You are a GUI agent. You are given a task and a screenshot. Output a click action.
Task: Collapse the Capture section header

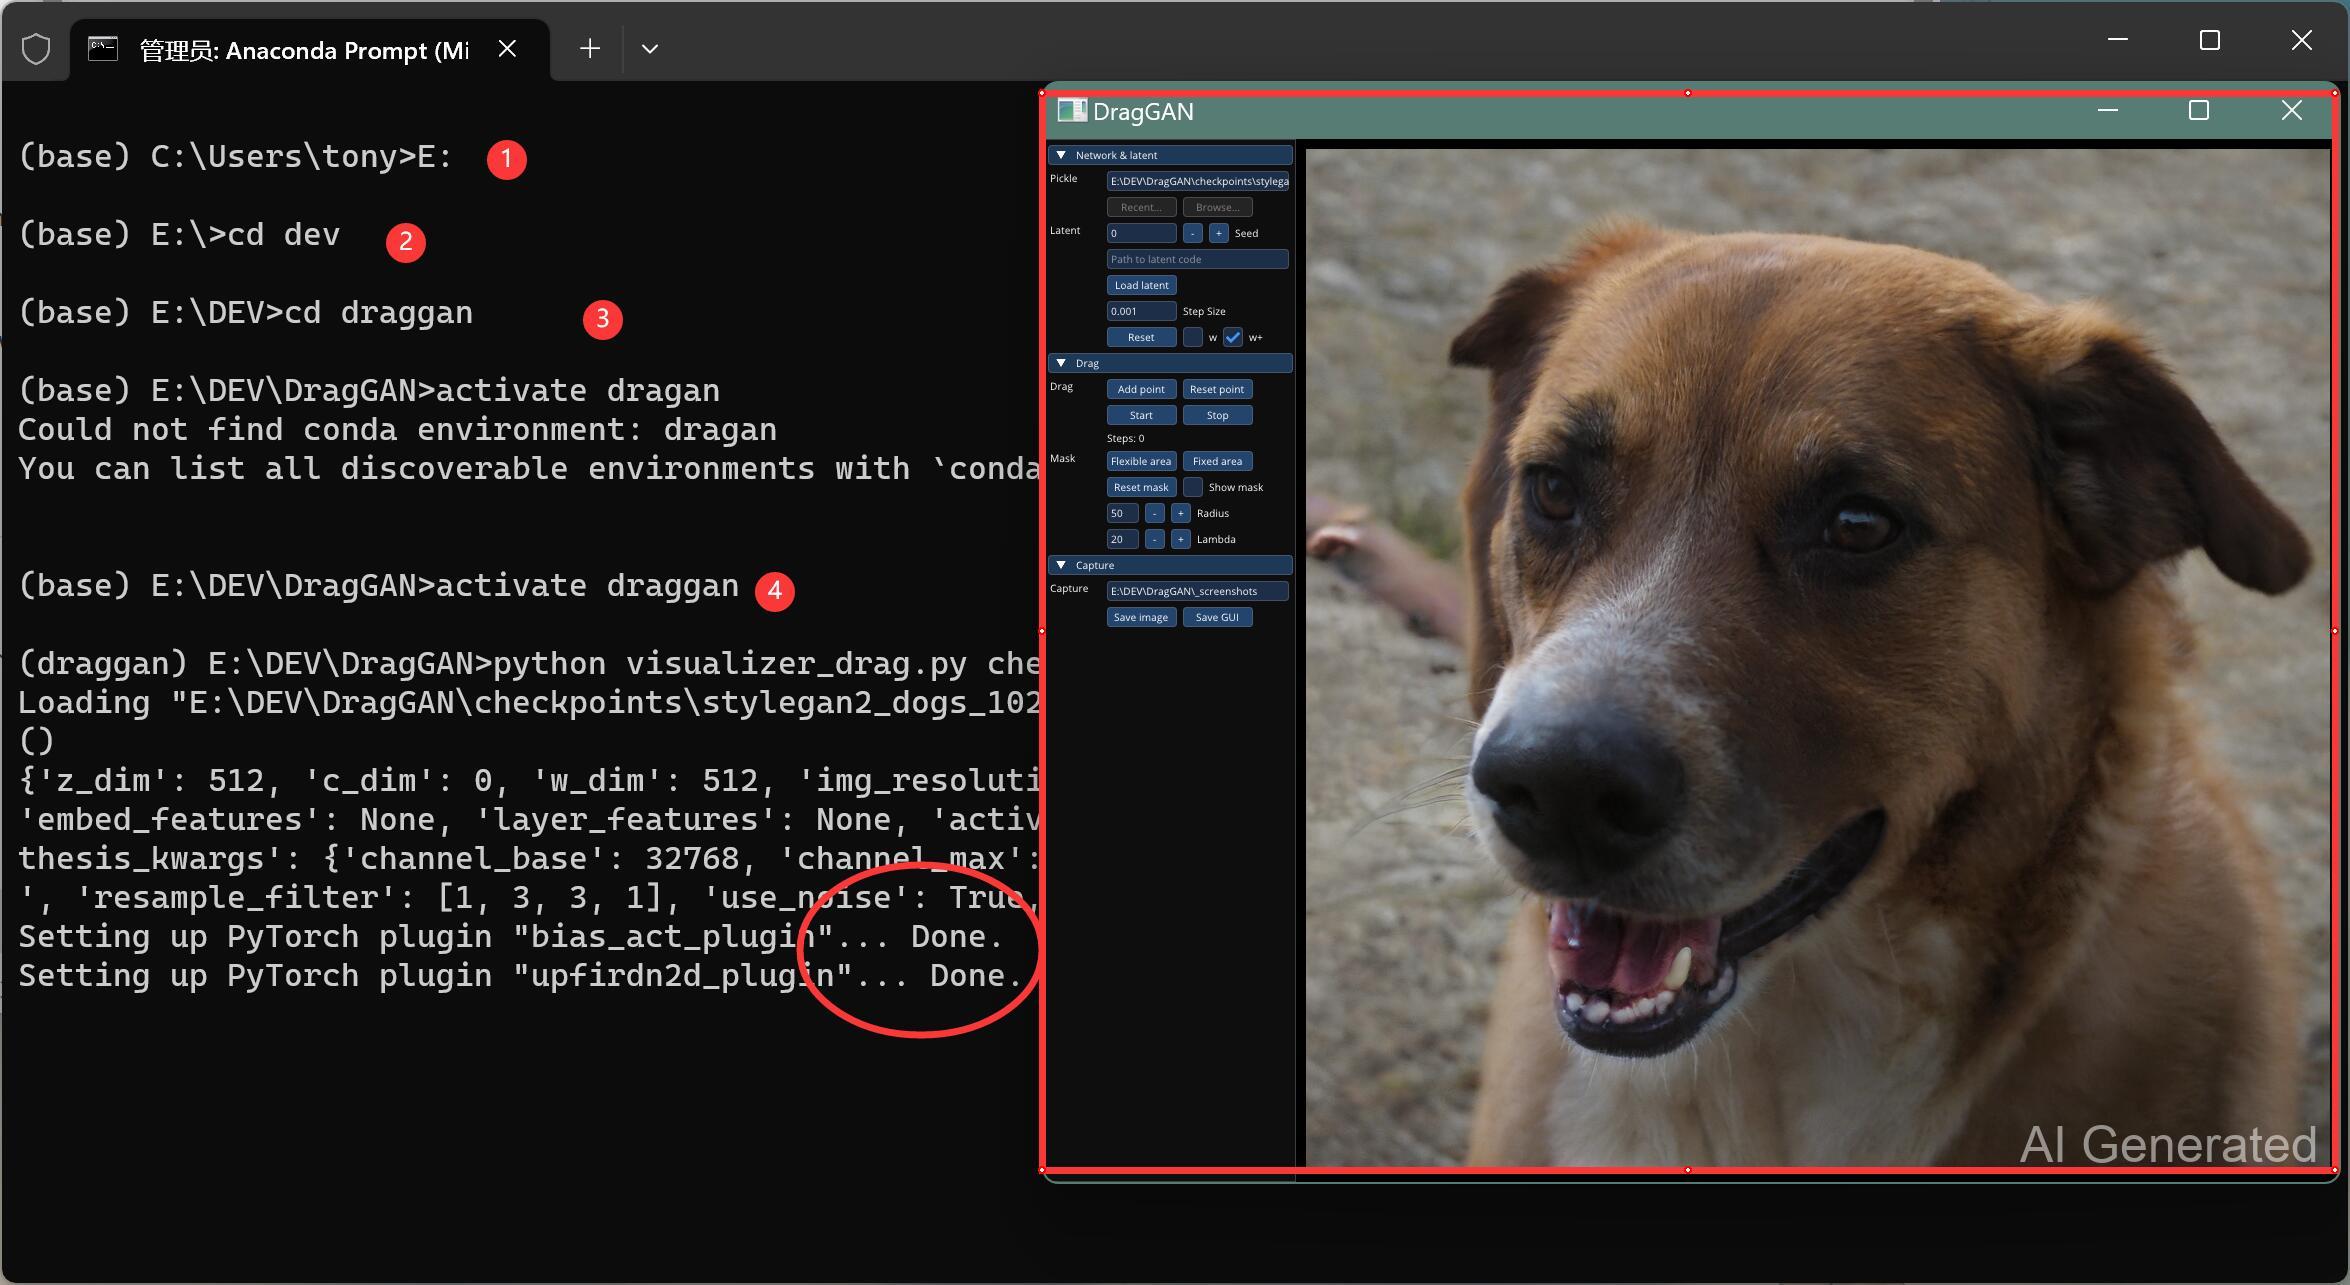point(1170,565)
